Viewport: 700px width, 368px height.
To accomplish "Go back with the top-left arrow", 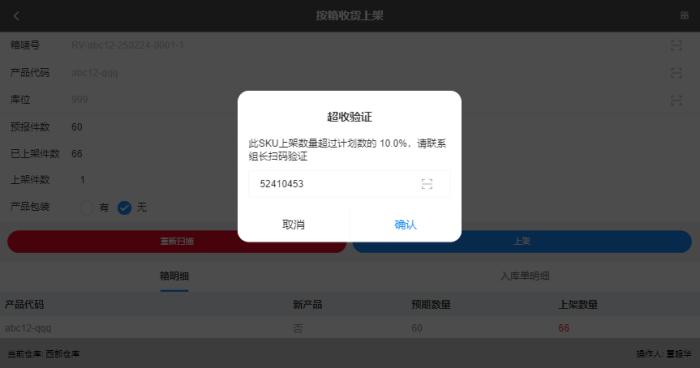I will click(x=16, y=16).
